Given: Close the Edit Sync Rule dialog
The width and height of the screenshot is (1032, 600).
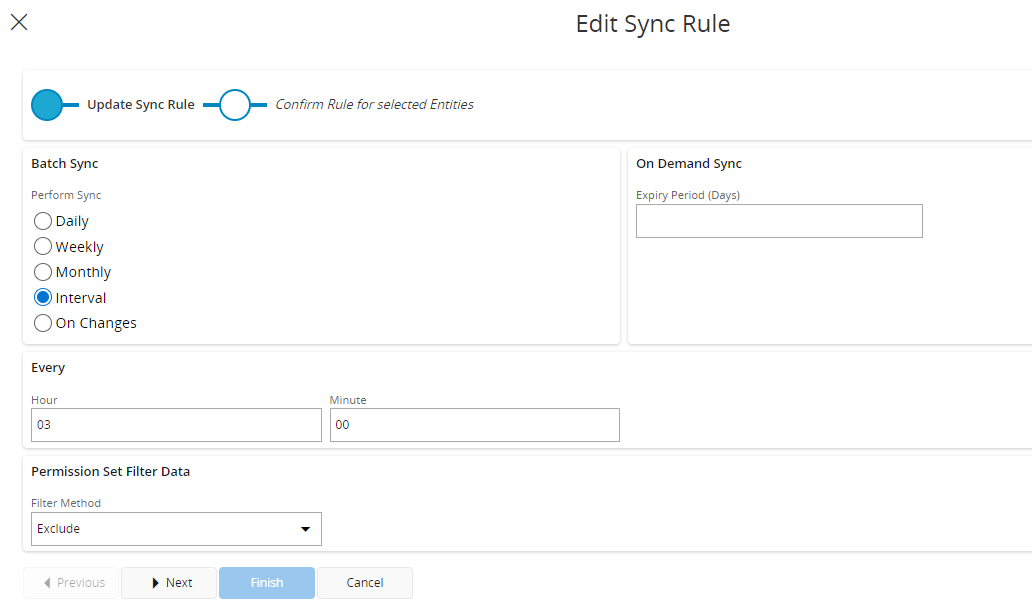Looking at the screenshot, I should tap(19, 23).
